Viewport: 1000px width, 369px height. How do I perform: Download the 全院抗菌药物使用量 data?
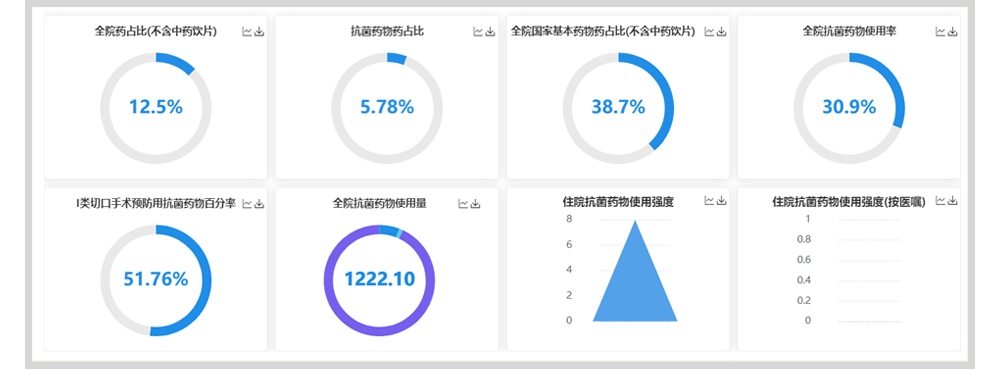(475, 204)
